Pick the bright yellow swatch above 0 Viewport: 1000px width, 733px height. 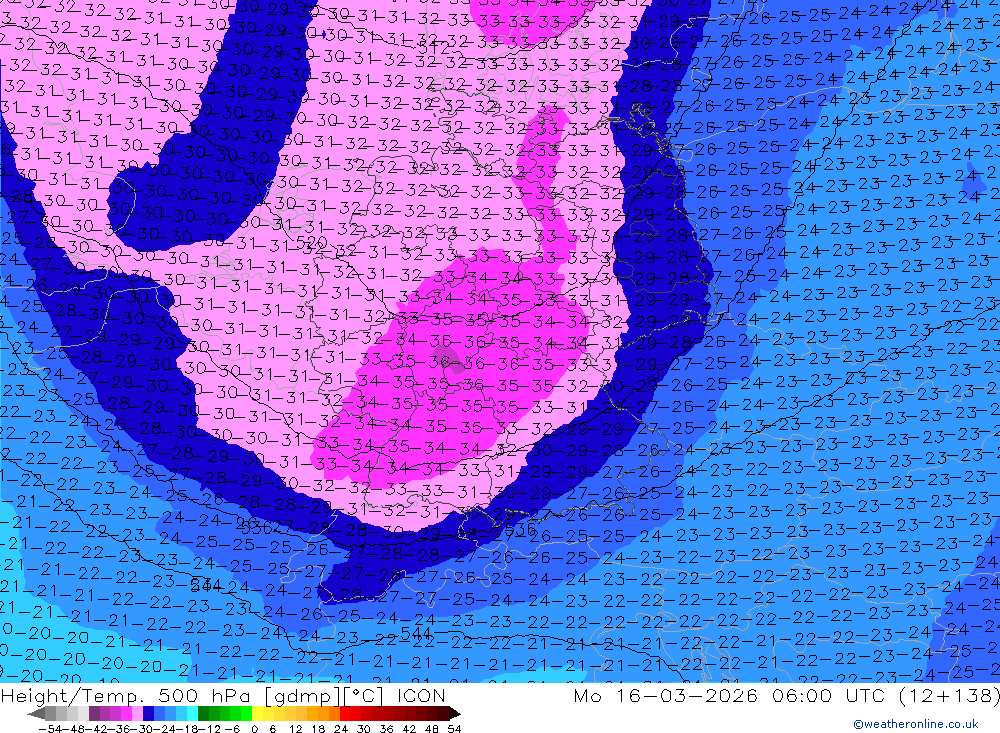[x=258, y=714]
